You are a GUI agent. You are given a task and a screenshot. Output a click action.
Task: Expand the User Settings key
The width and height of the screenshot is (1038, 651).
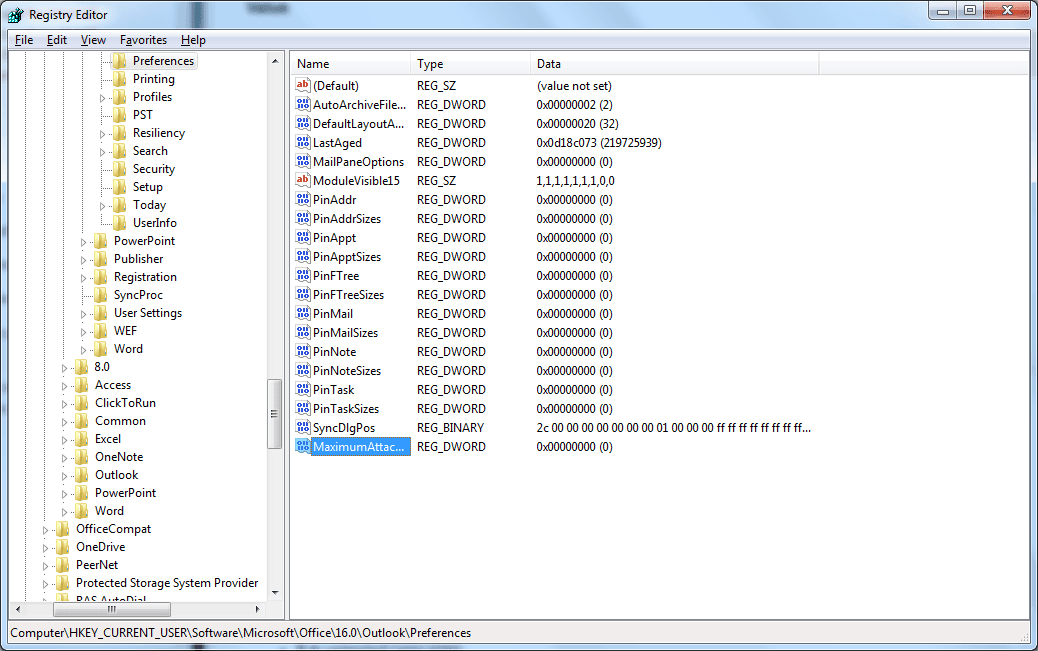83,314
